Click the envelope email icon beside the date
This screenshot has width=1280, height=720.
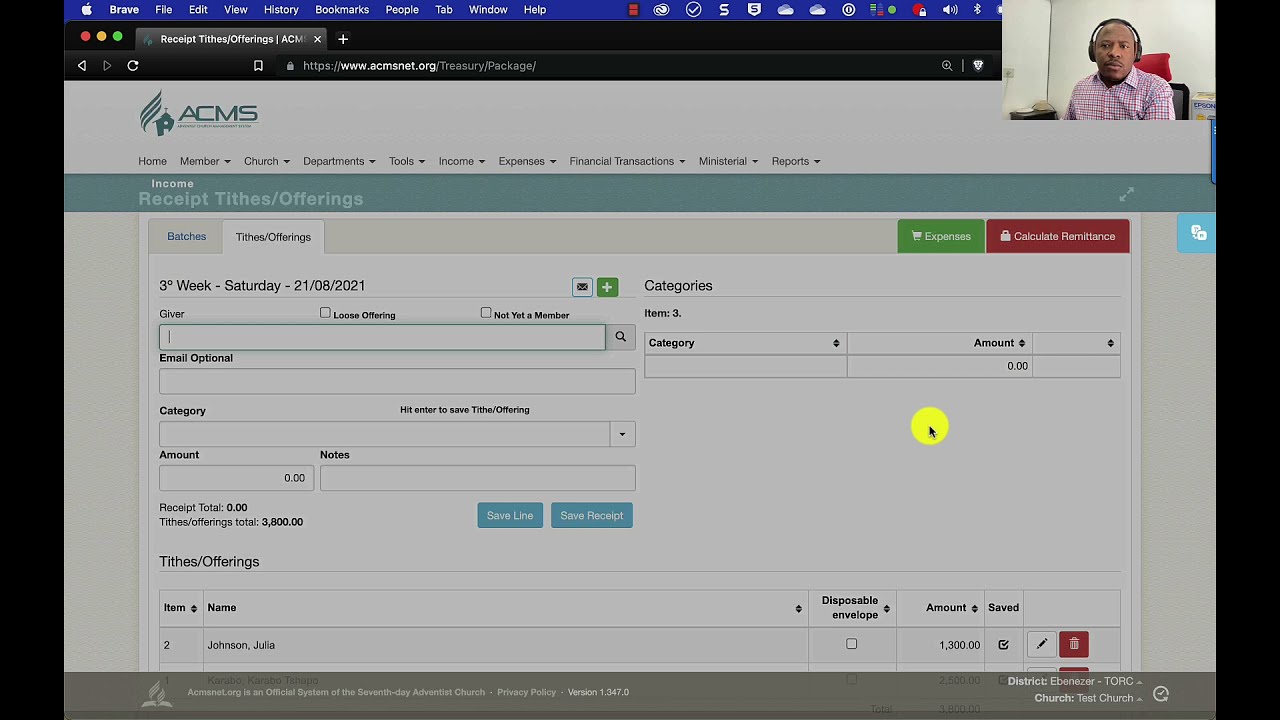582,287
